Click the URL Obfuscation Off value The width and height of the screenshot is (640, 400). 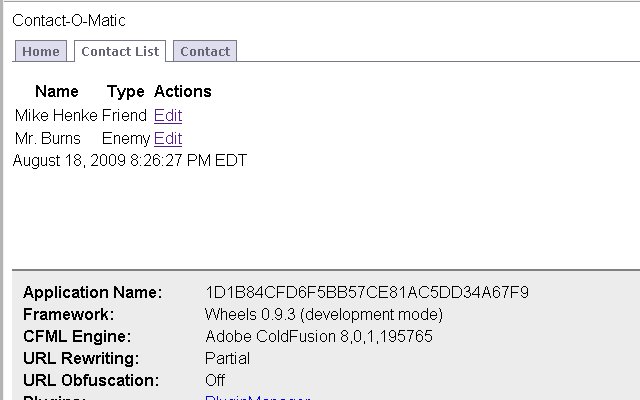[x=215, y=380]
